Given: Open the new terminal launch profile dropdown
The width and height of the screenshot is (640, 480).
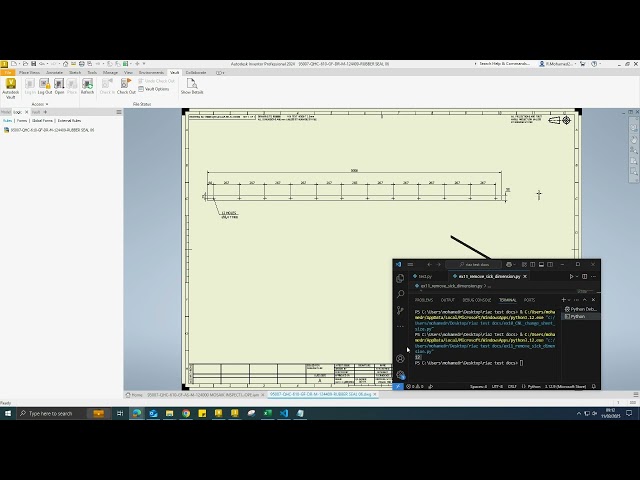Looking at the screenshot, I should click(x=569, y=300).
